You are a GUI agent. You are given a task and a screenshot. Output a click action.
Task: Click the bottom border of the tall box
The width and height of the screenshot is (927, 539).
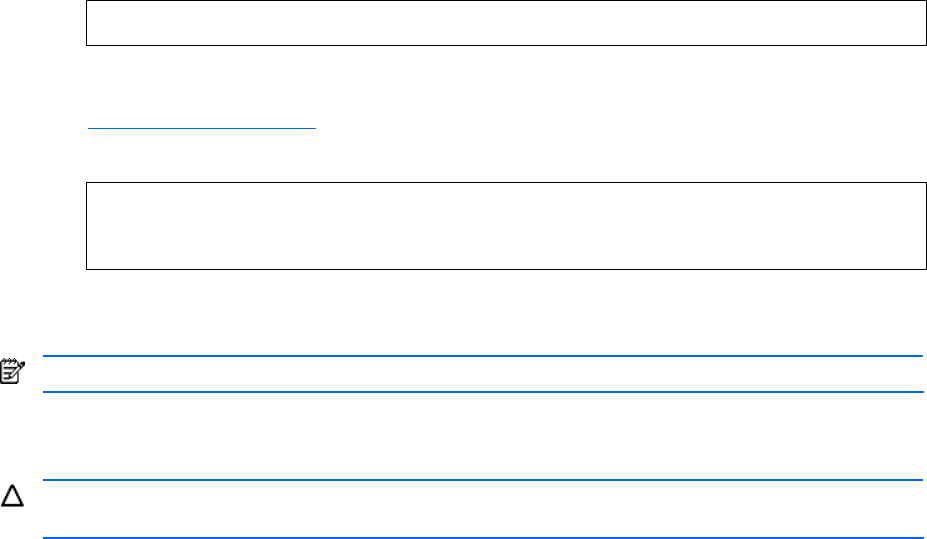pos(506,269)
